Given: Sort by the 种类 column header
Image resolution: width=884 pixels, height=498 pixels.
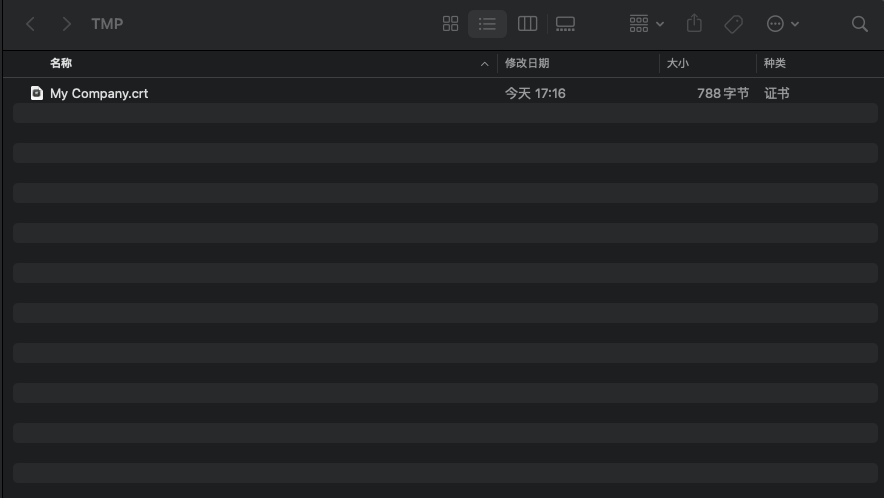Looking at the screenshot, I should point(775,63).
